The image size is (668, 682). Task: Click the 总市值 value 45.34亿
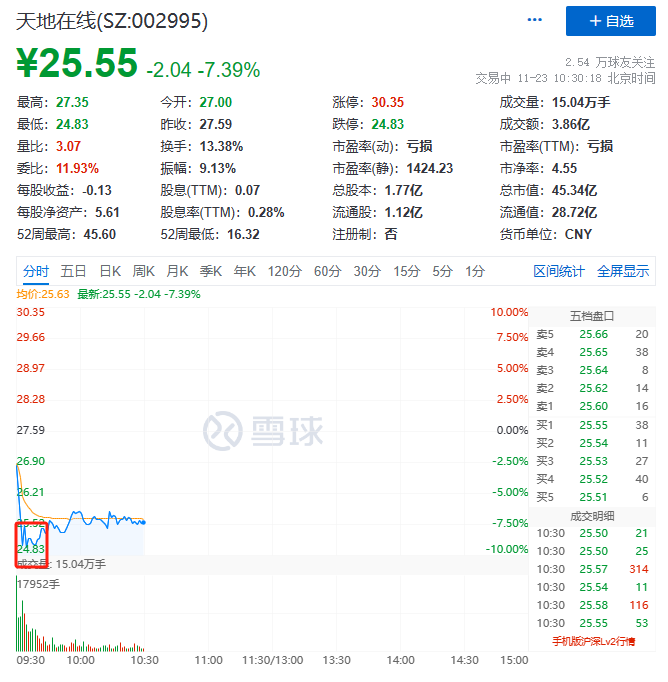(574, 190)
